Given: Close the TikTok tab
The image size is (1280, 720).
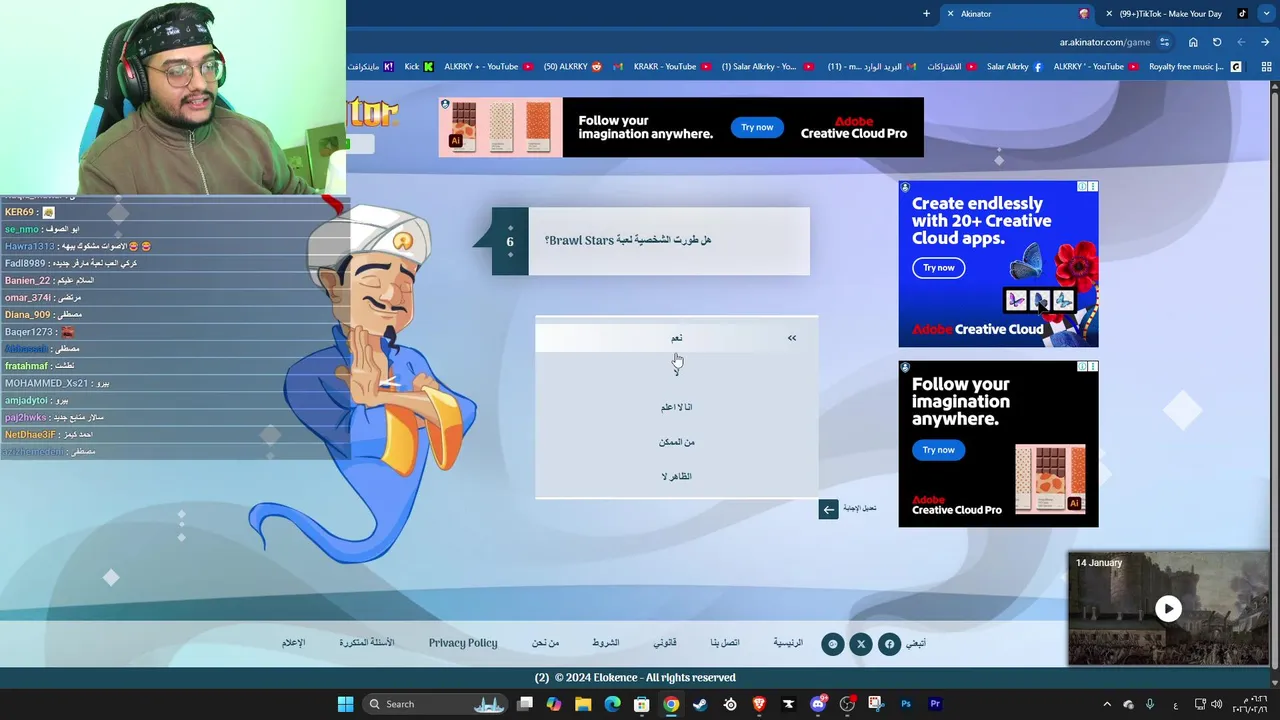Looking at the screenshot, I should (x=1109, y=14).
